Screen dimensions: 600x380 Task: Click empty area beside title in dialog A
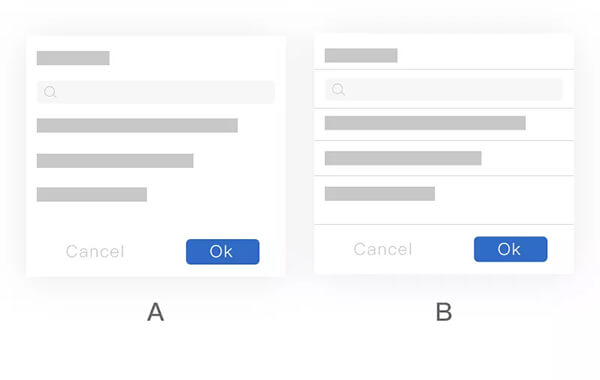(195, 58)
